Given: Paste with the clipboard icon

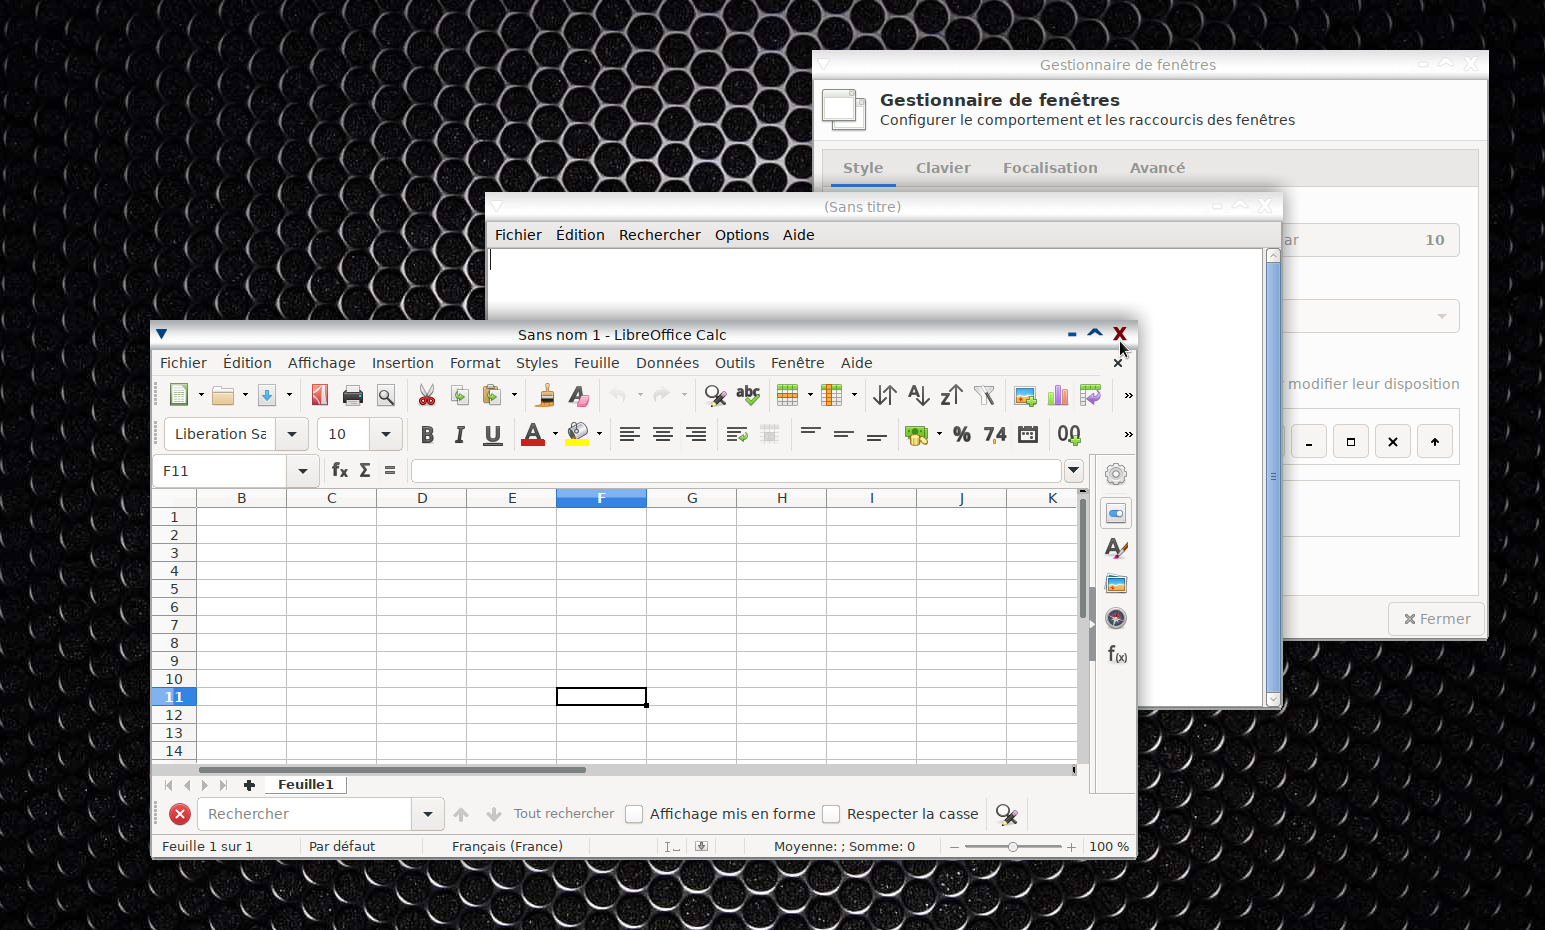Looking at the screenshot, I should pyautogui.click(x=492, y=395).
